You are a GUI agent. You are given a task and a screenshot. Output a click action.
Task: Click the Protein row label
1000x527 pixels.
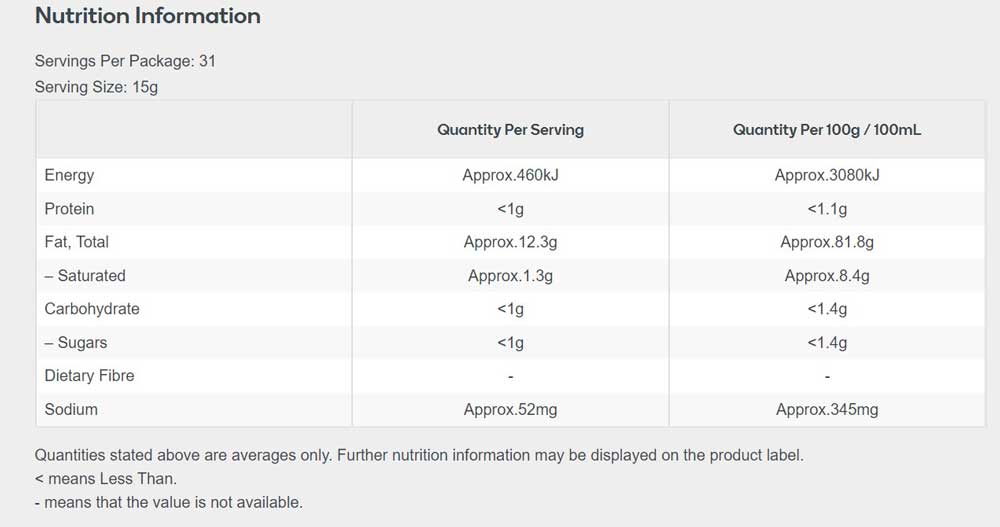pyautogui.click(x=69, y=209)
